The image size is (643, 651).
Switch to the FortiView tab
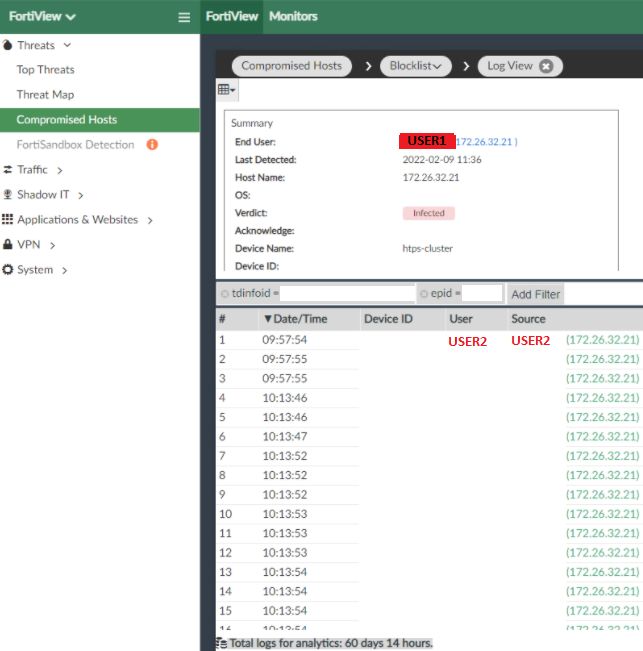[x=232, y=17]
